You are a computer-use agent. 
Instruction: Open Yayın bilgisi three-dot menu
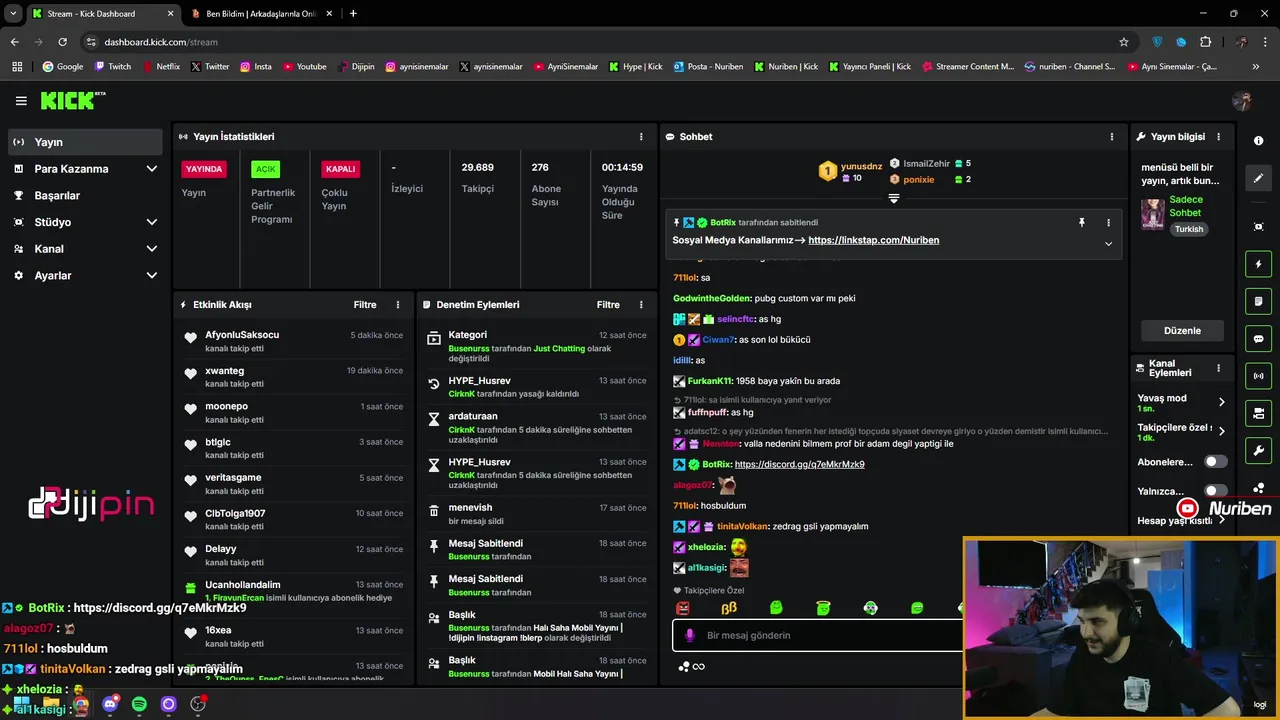point(1218,137)
